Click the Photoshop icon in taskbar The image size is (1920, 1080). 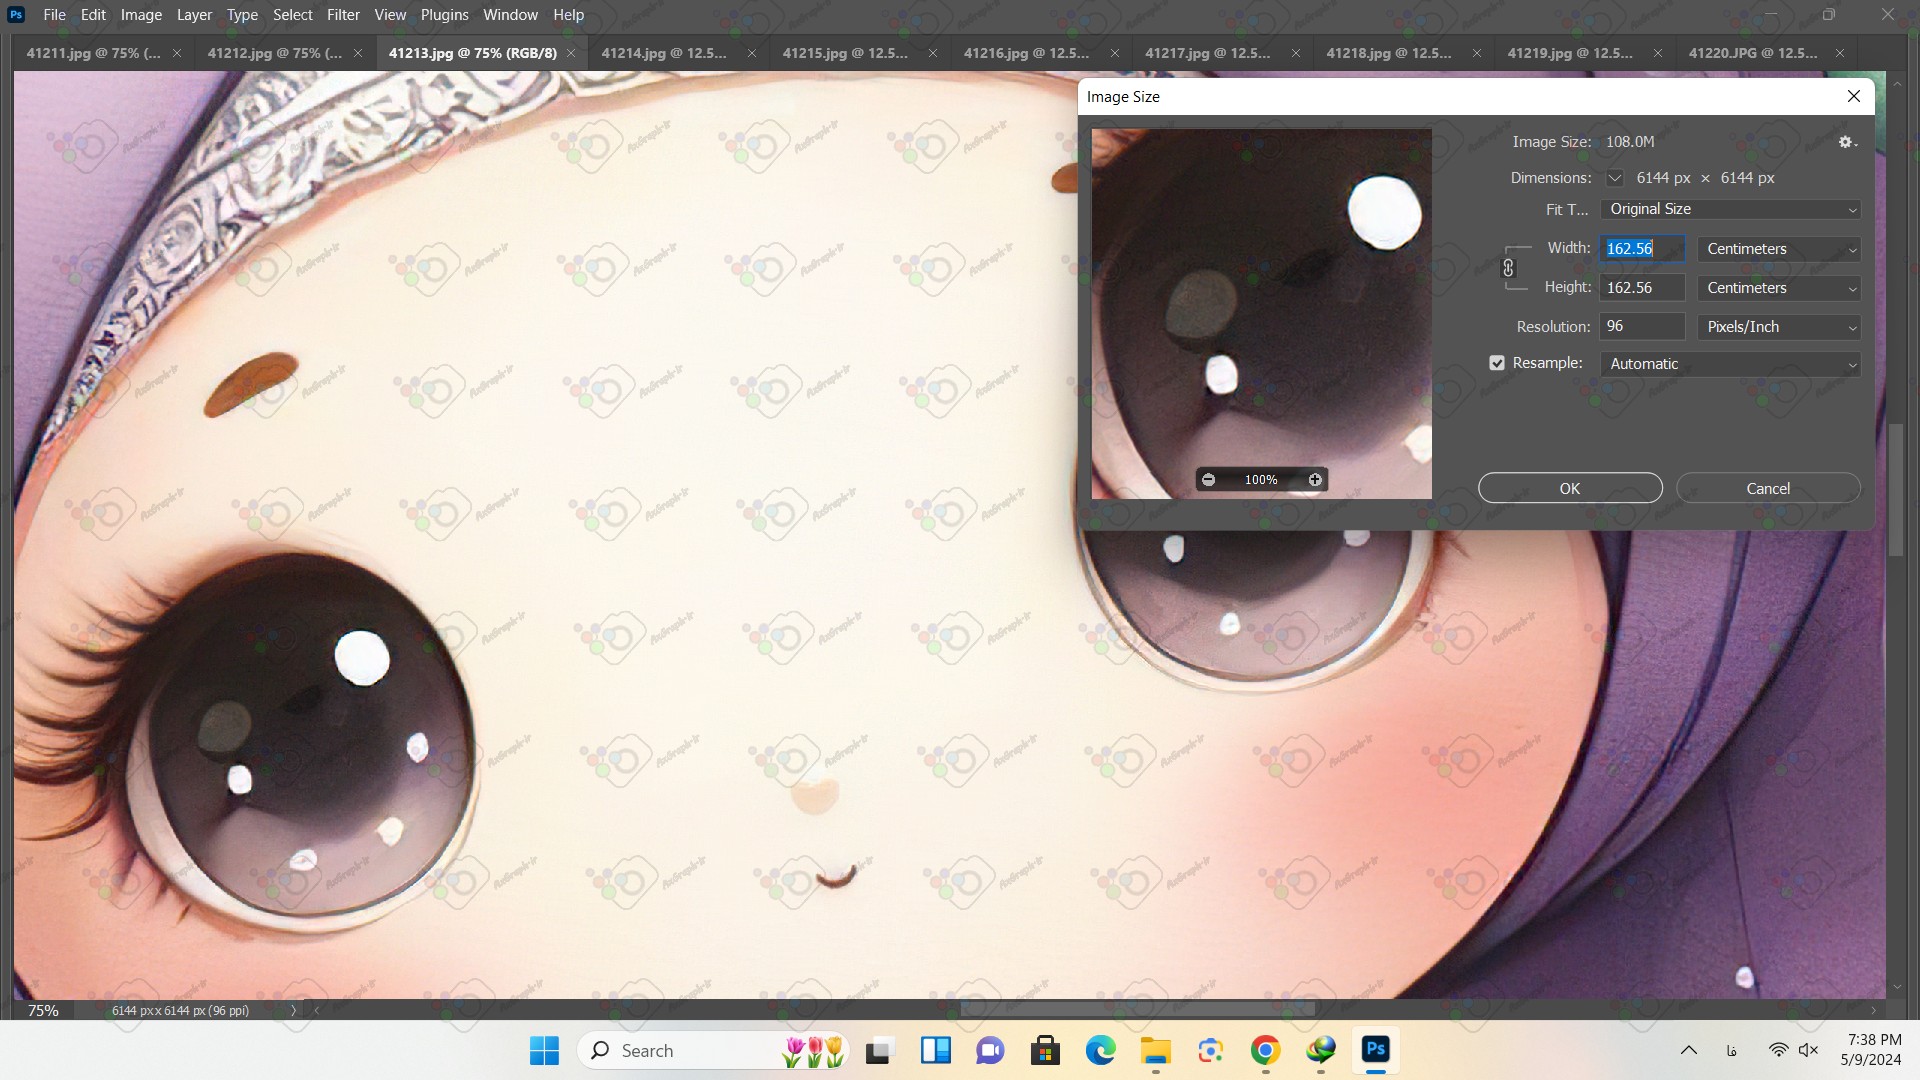tap(1375, 1049)
